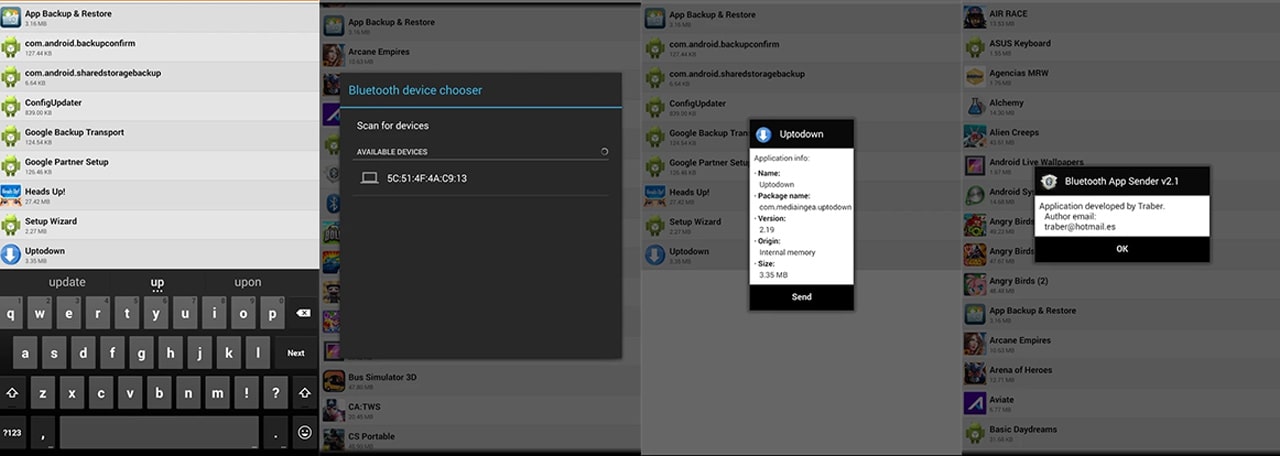Select Google Backup Transport in the keyboard screenshot
Screen dimensions: 1280x456
click(x=160, y=136)
